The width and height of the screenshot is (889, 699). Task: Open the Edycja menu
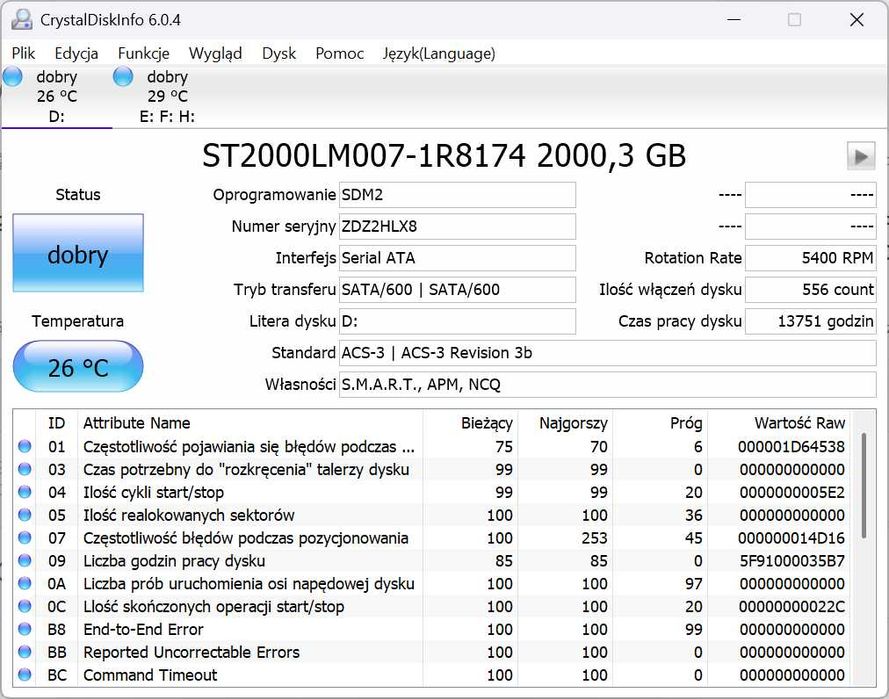(76, 53)
